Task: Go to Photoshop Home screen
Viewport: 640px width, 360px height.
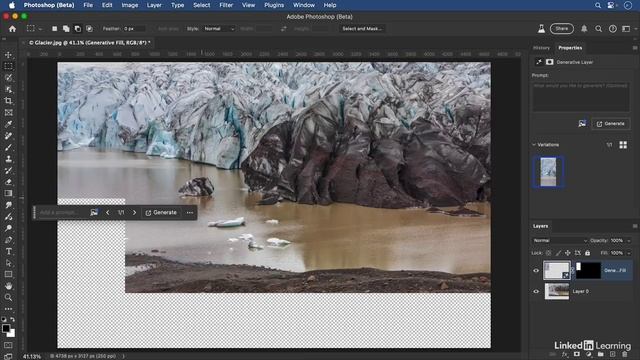Action: pos(12,29)
